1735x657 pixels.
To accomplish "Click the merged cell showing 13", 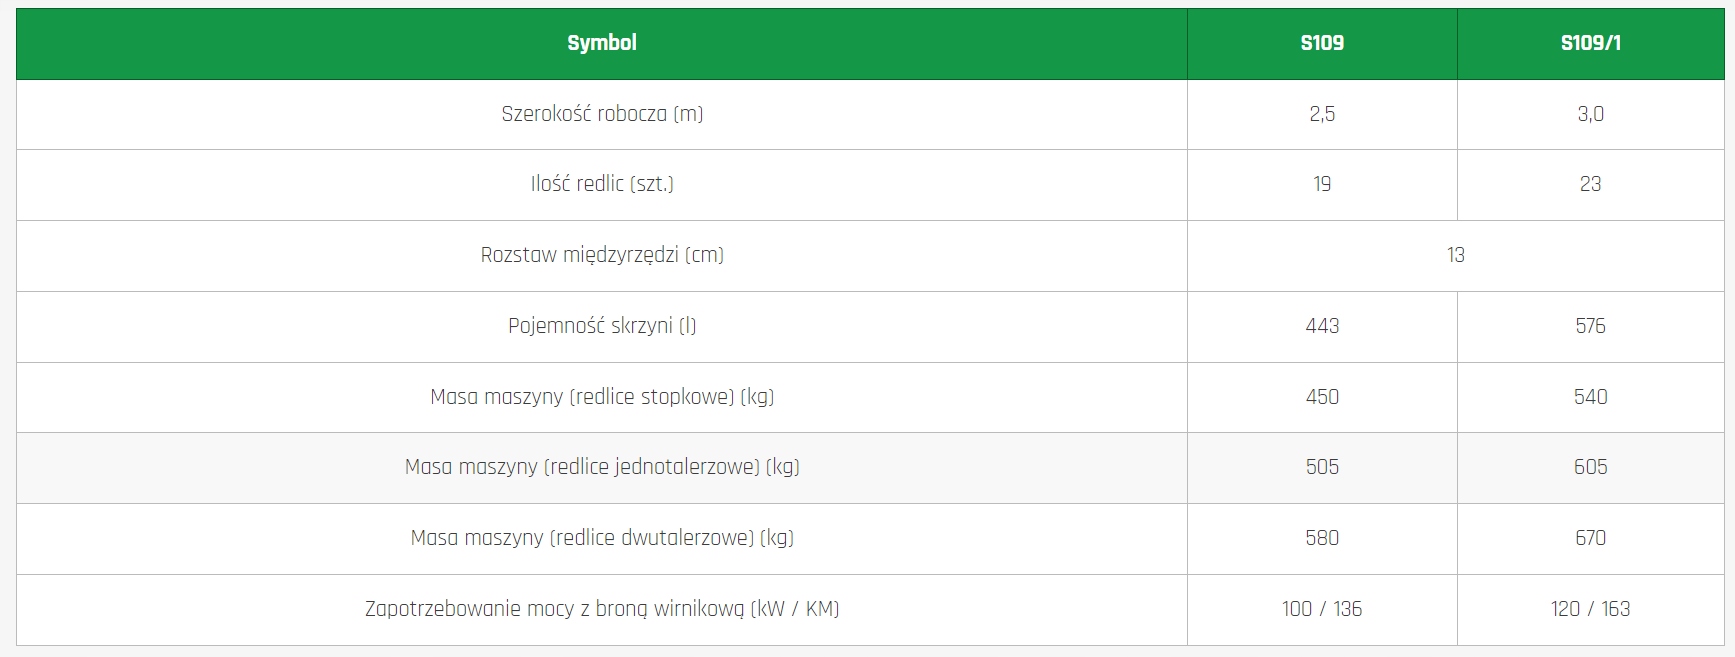I will 1455,255.
